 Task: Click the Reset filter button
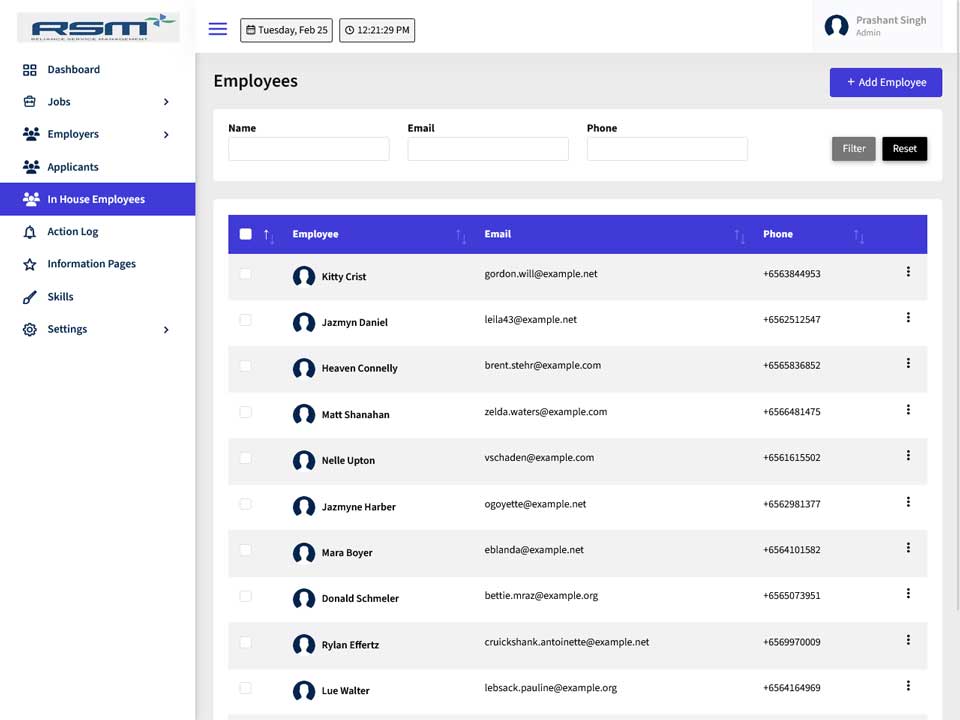[x=904, y=149]
